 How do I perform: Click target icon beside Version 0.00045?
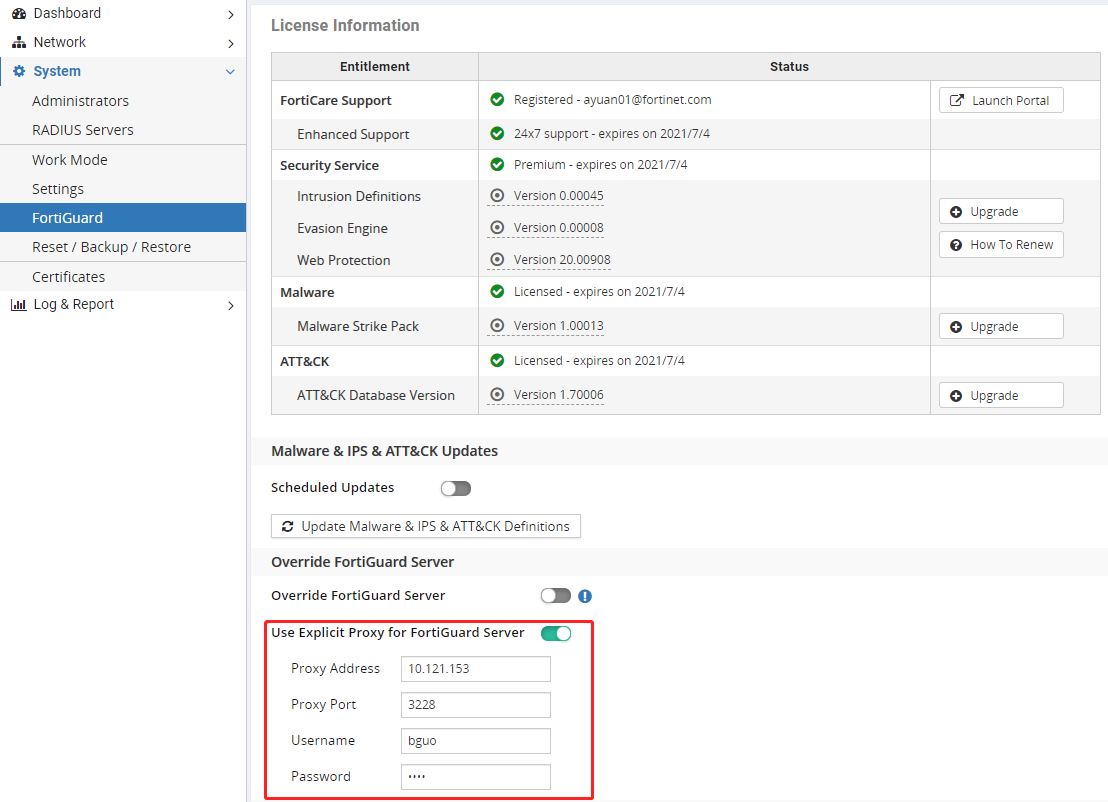(497, 196)
